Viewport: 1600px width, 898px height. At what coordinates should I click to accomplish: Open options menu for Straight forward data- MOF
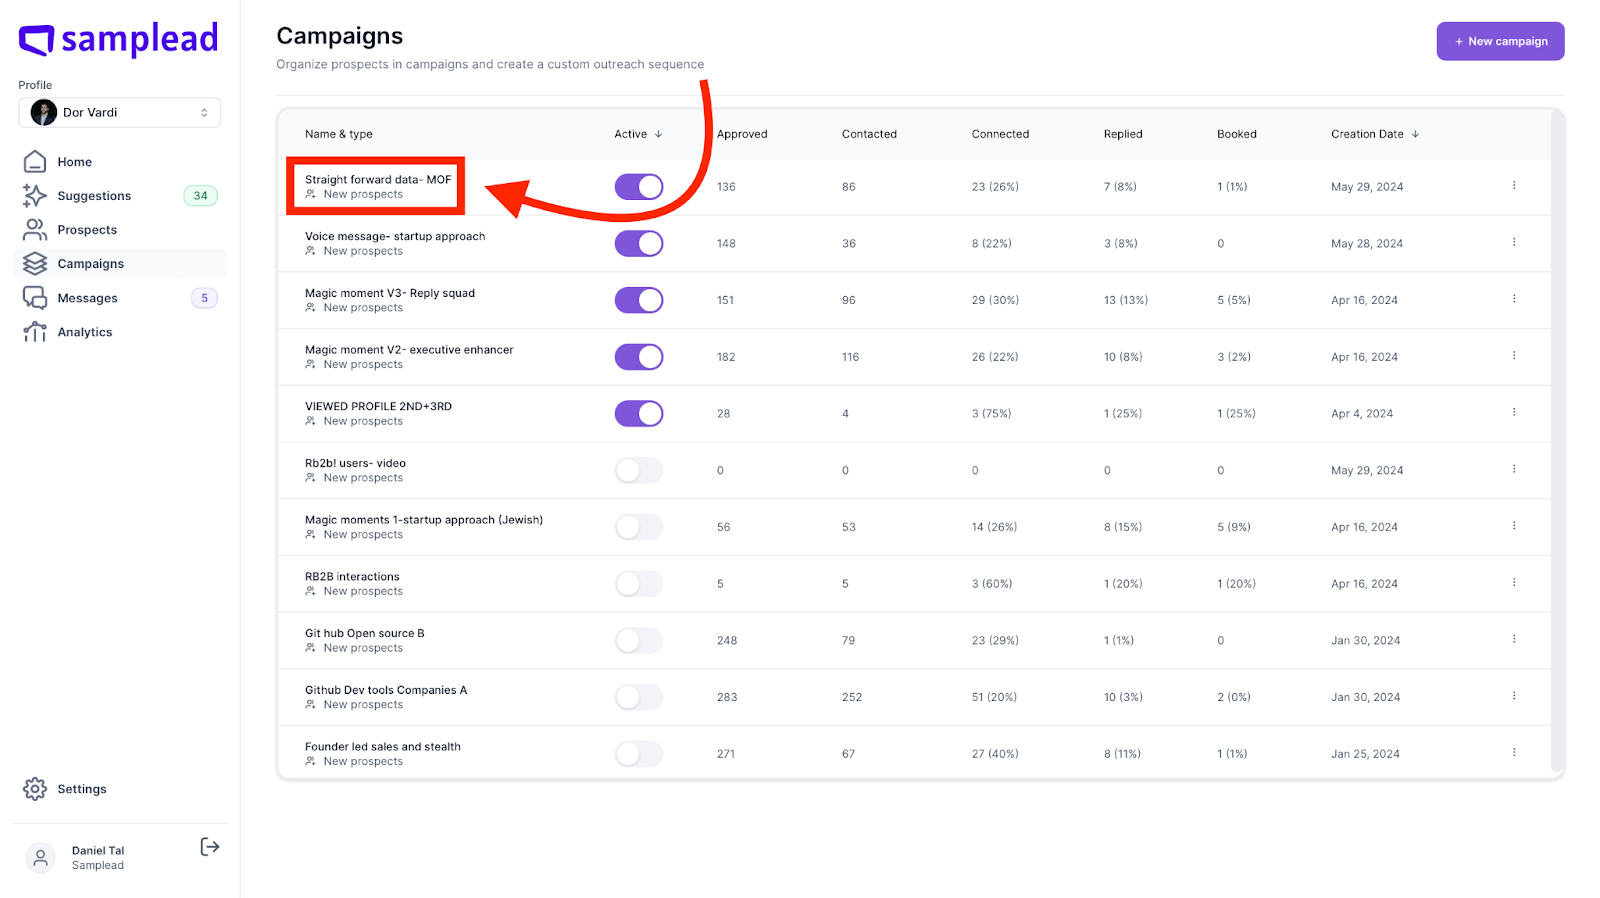click(x=1514, y=186)
